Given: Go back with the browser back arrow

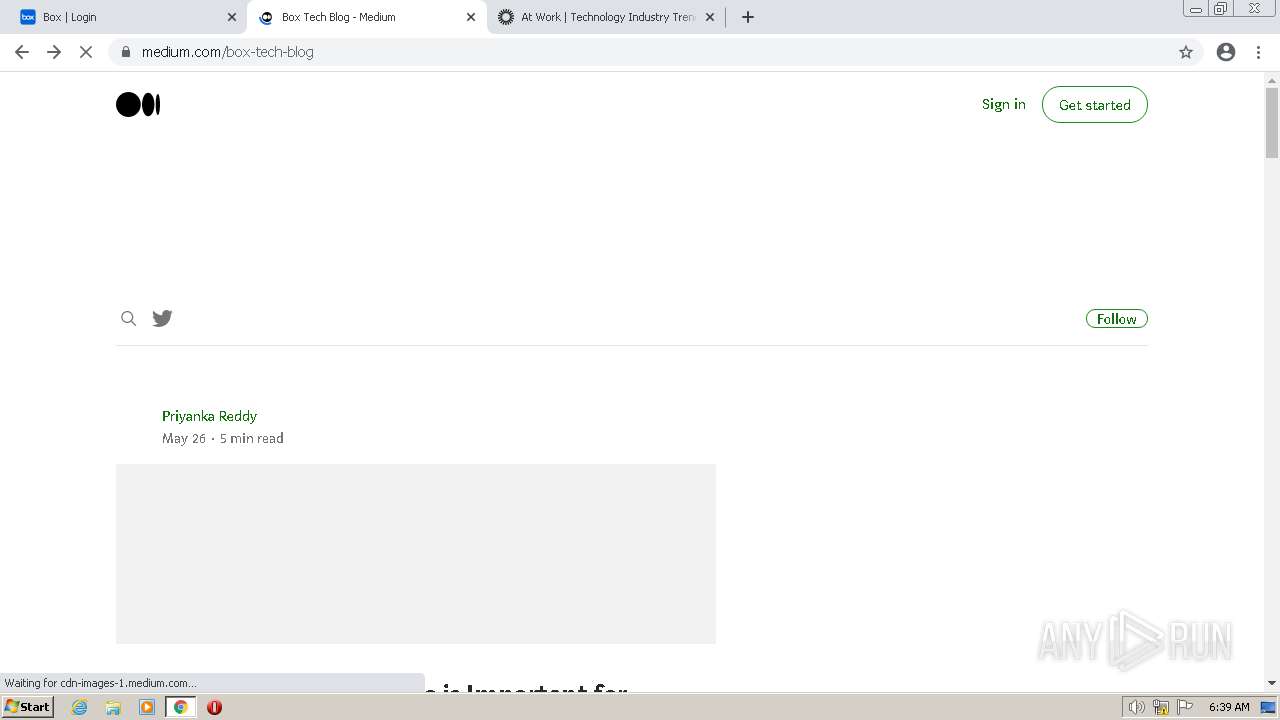Looking at the screenshot, I should tap(22, 52).
